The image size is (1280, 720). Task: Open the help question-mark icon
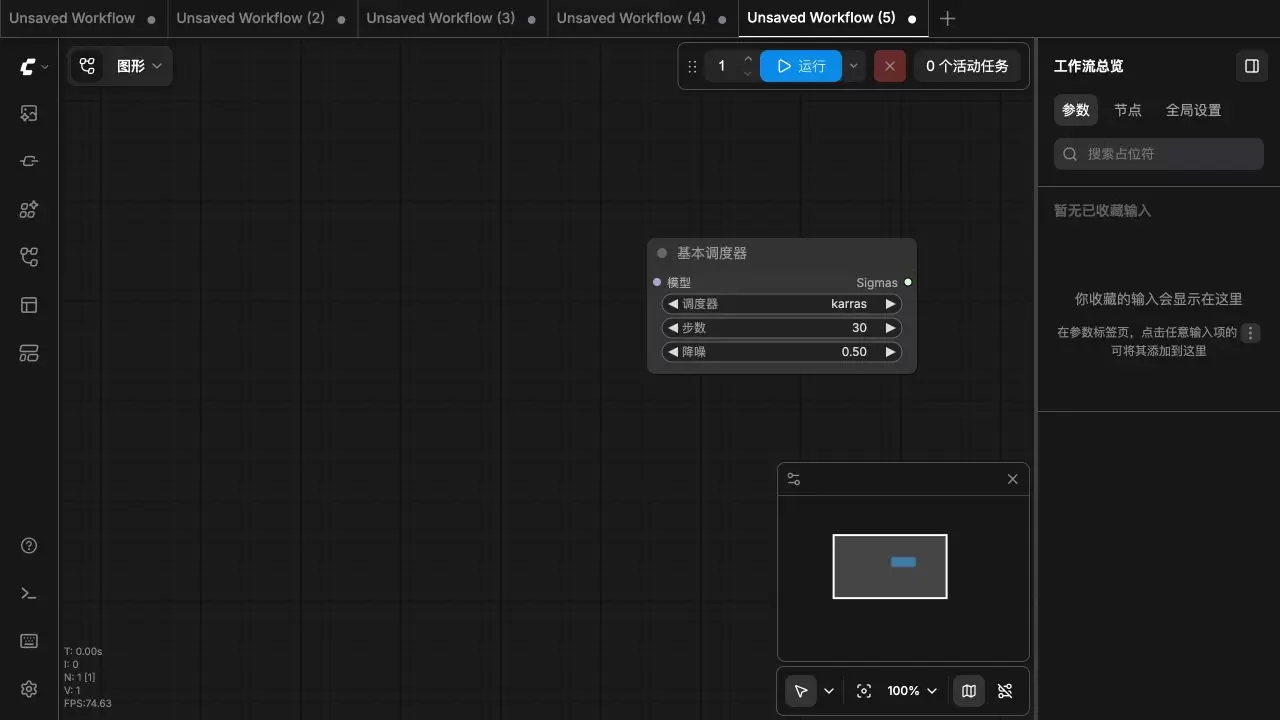coord(29,546)
